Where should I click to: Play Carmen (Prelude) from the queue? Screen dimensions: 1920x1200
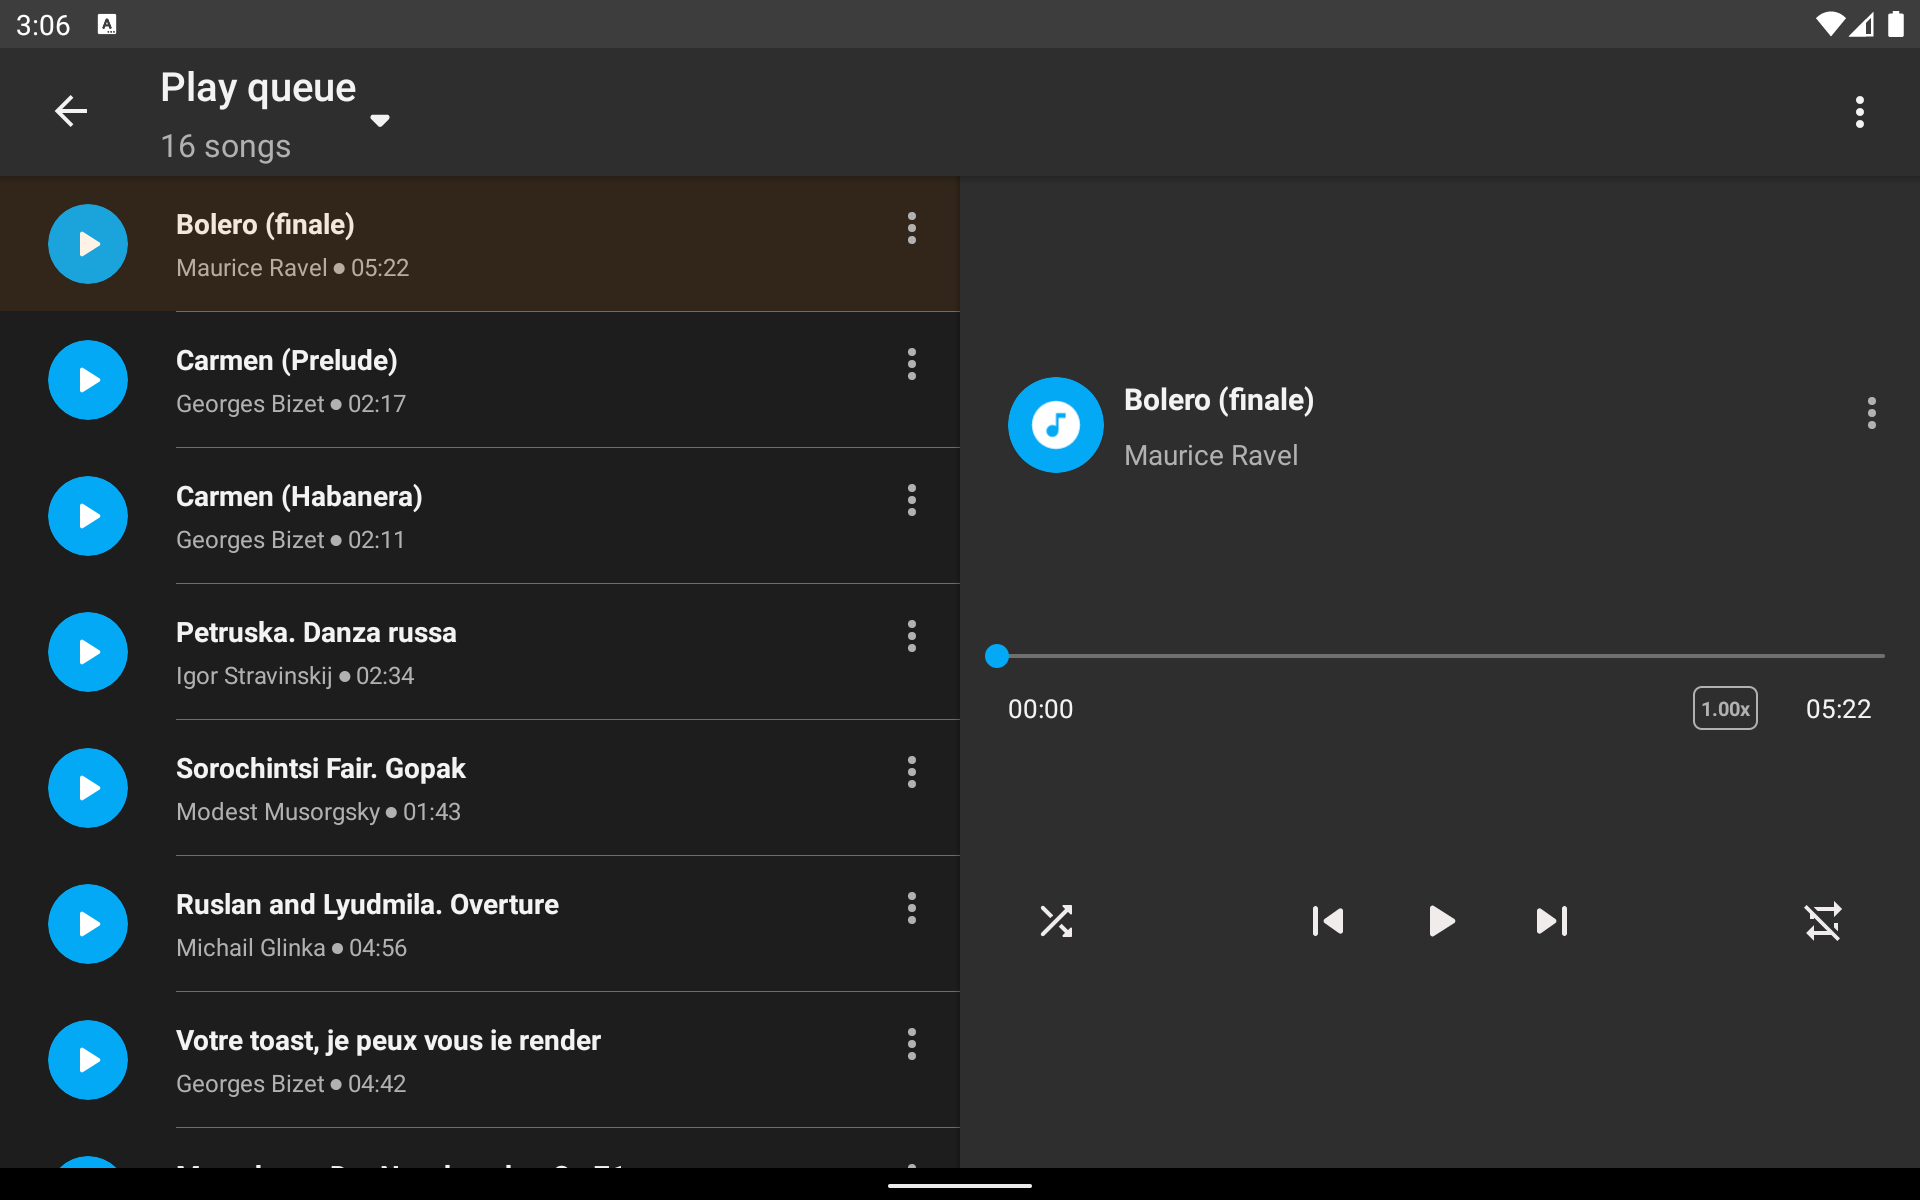[x=88, y=380]
